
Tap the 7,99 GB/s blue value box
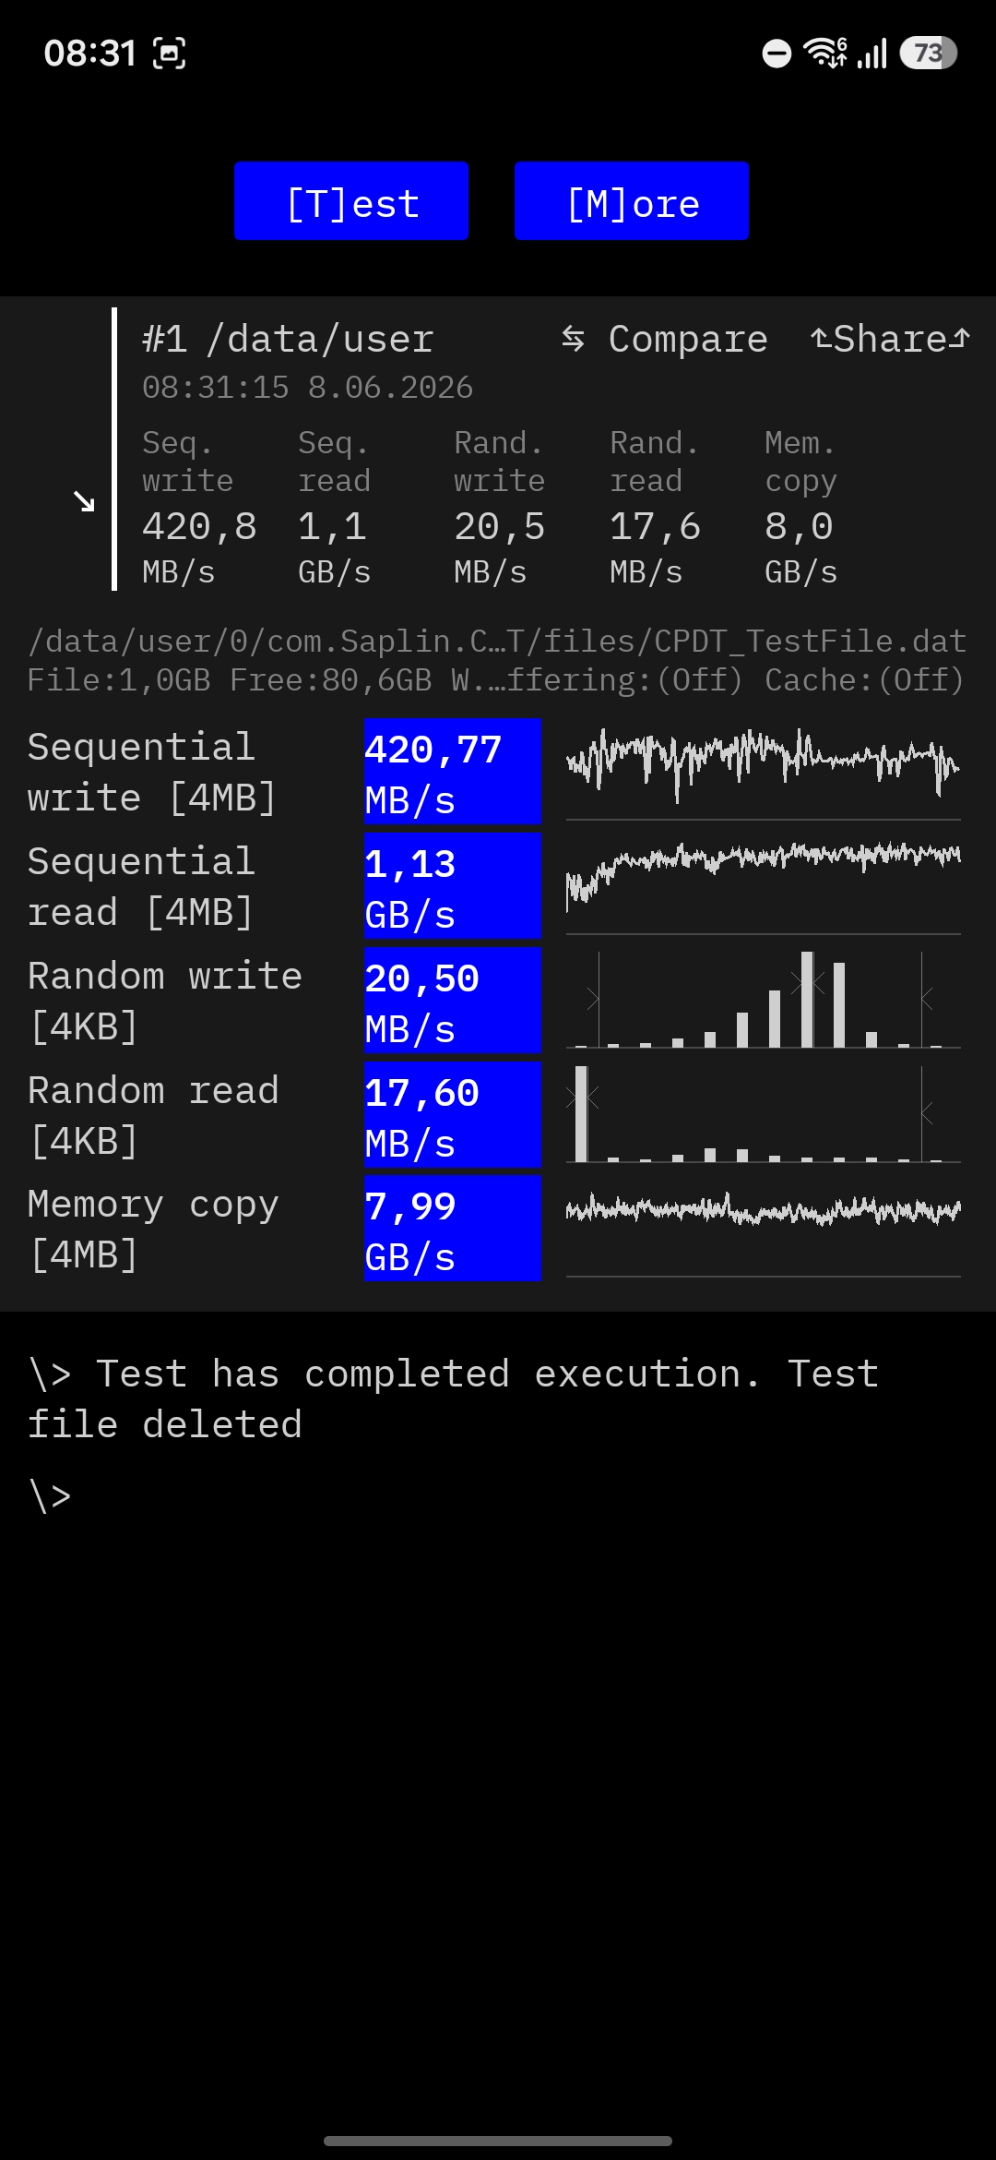coord(452,1228)
